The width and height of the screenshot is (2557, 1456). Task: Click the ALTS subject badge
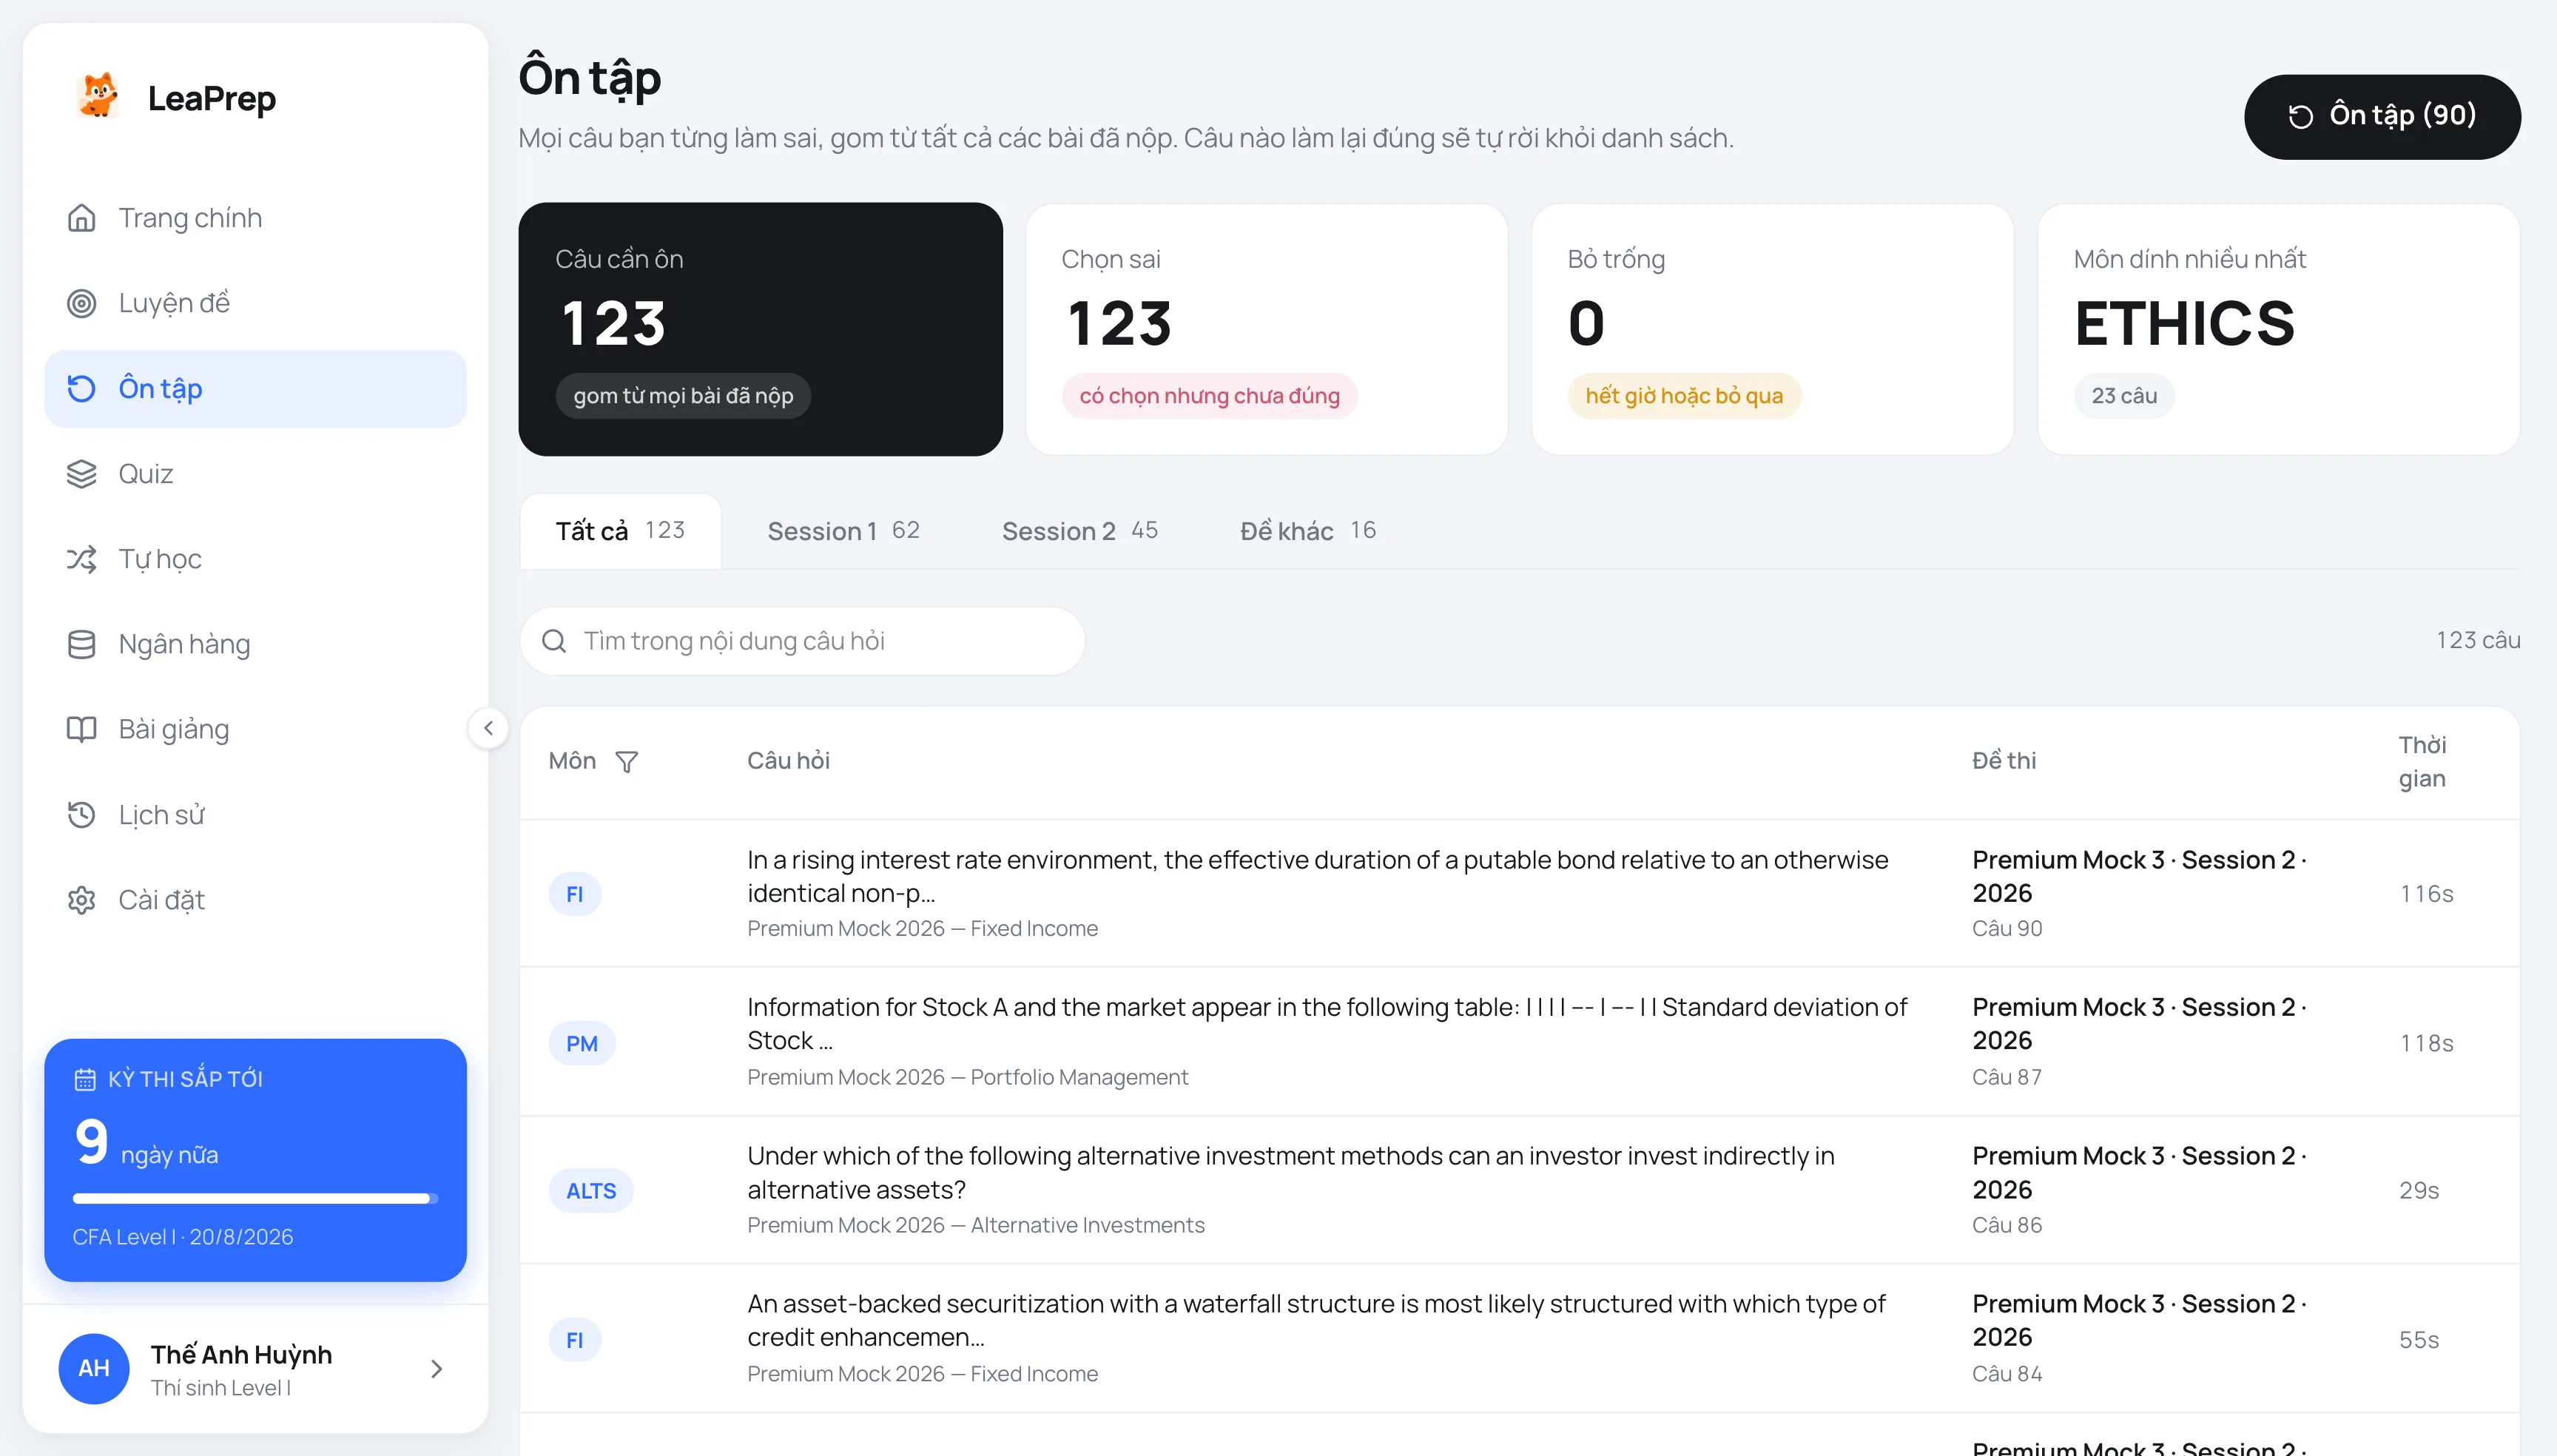point(591,1191)
